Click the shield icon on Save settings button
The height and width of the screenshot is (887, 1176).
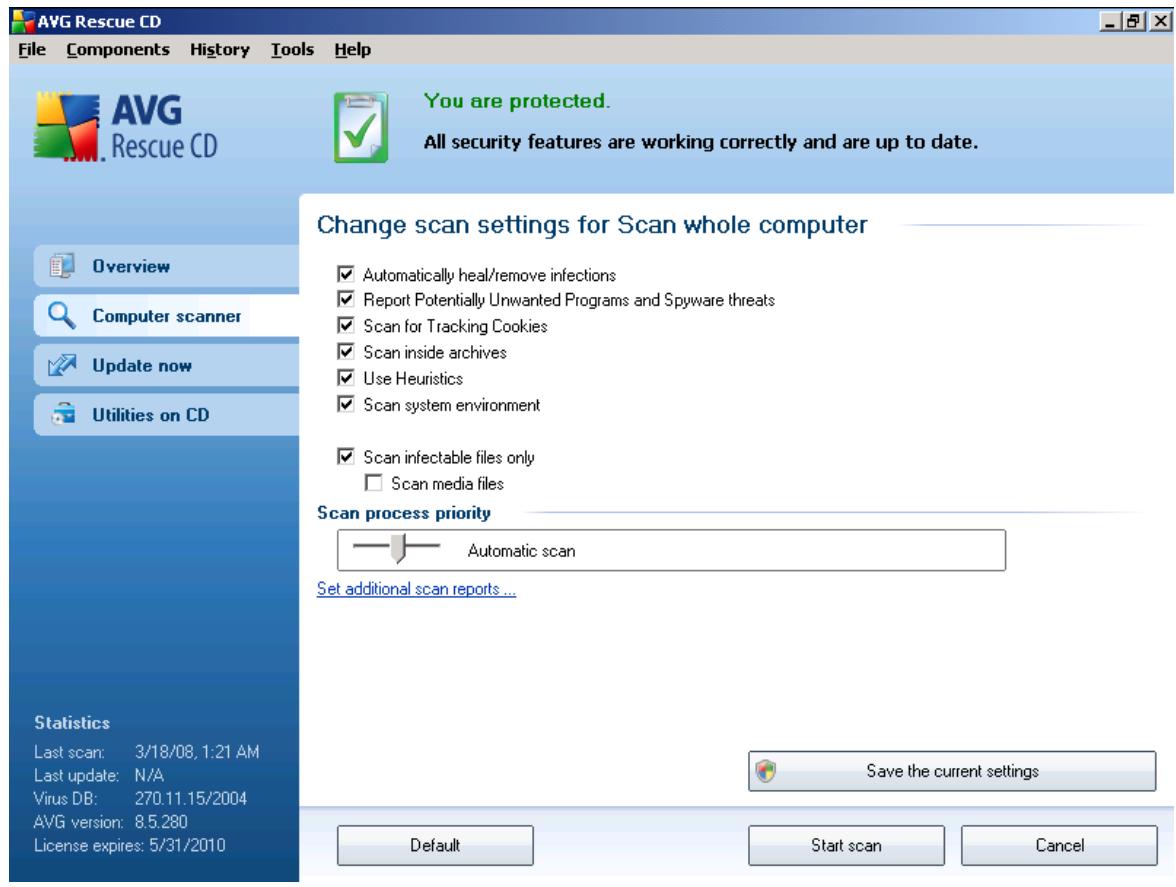tap(766, 771)
